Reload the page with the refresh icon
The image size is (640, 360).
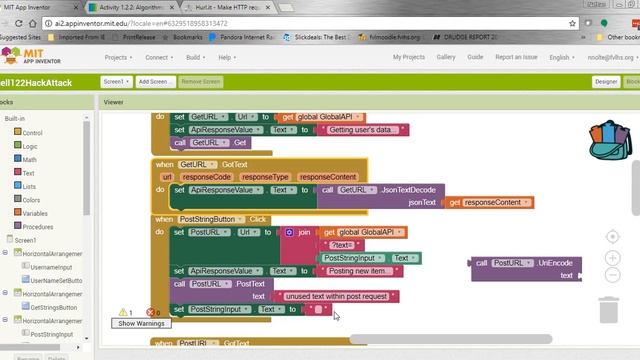18,24
